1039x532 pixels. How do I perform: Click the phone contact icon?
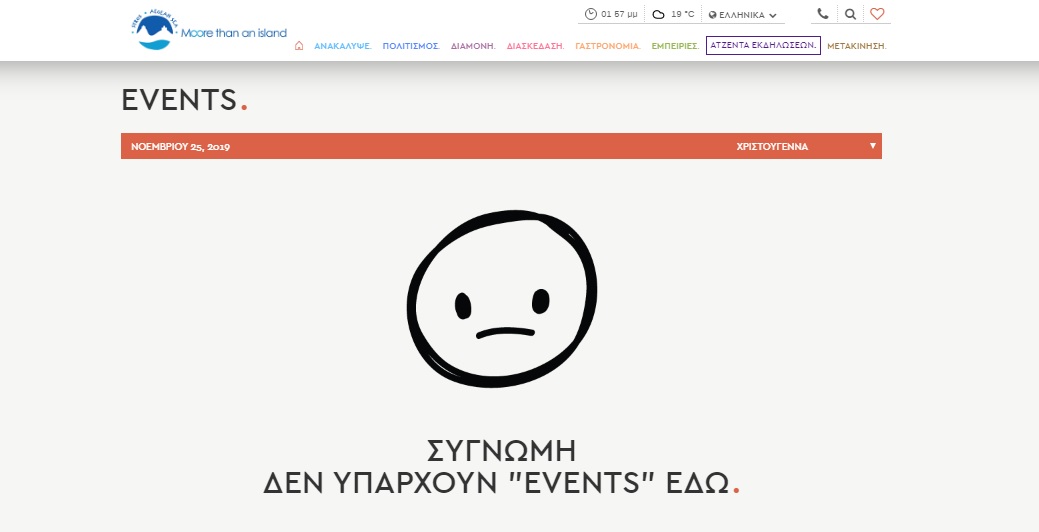point(822,14)
